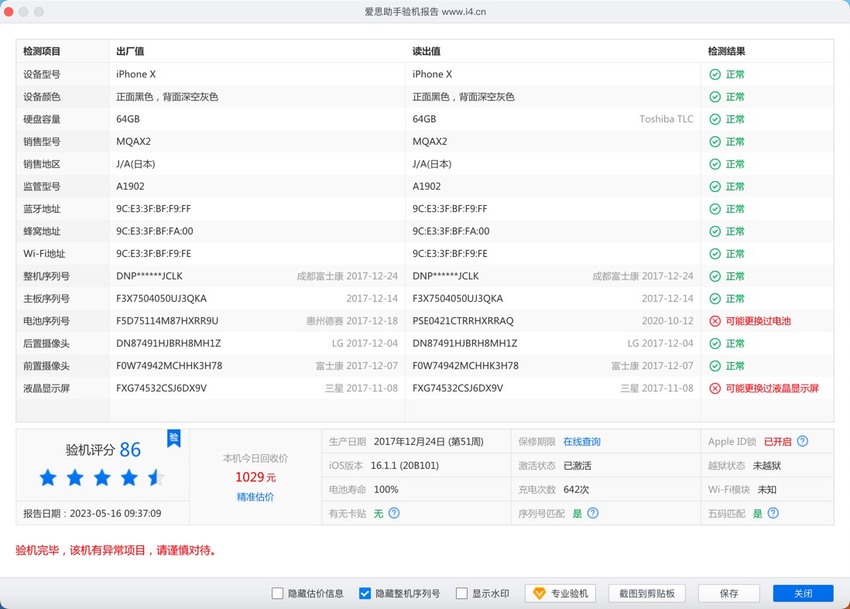850x609 pixels.
Task: Open the help icon beside 序列号匹配
Action: [593, 513]
